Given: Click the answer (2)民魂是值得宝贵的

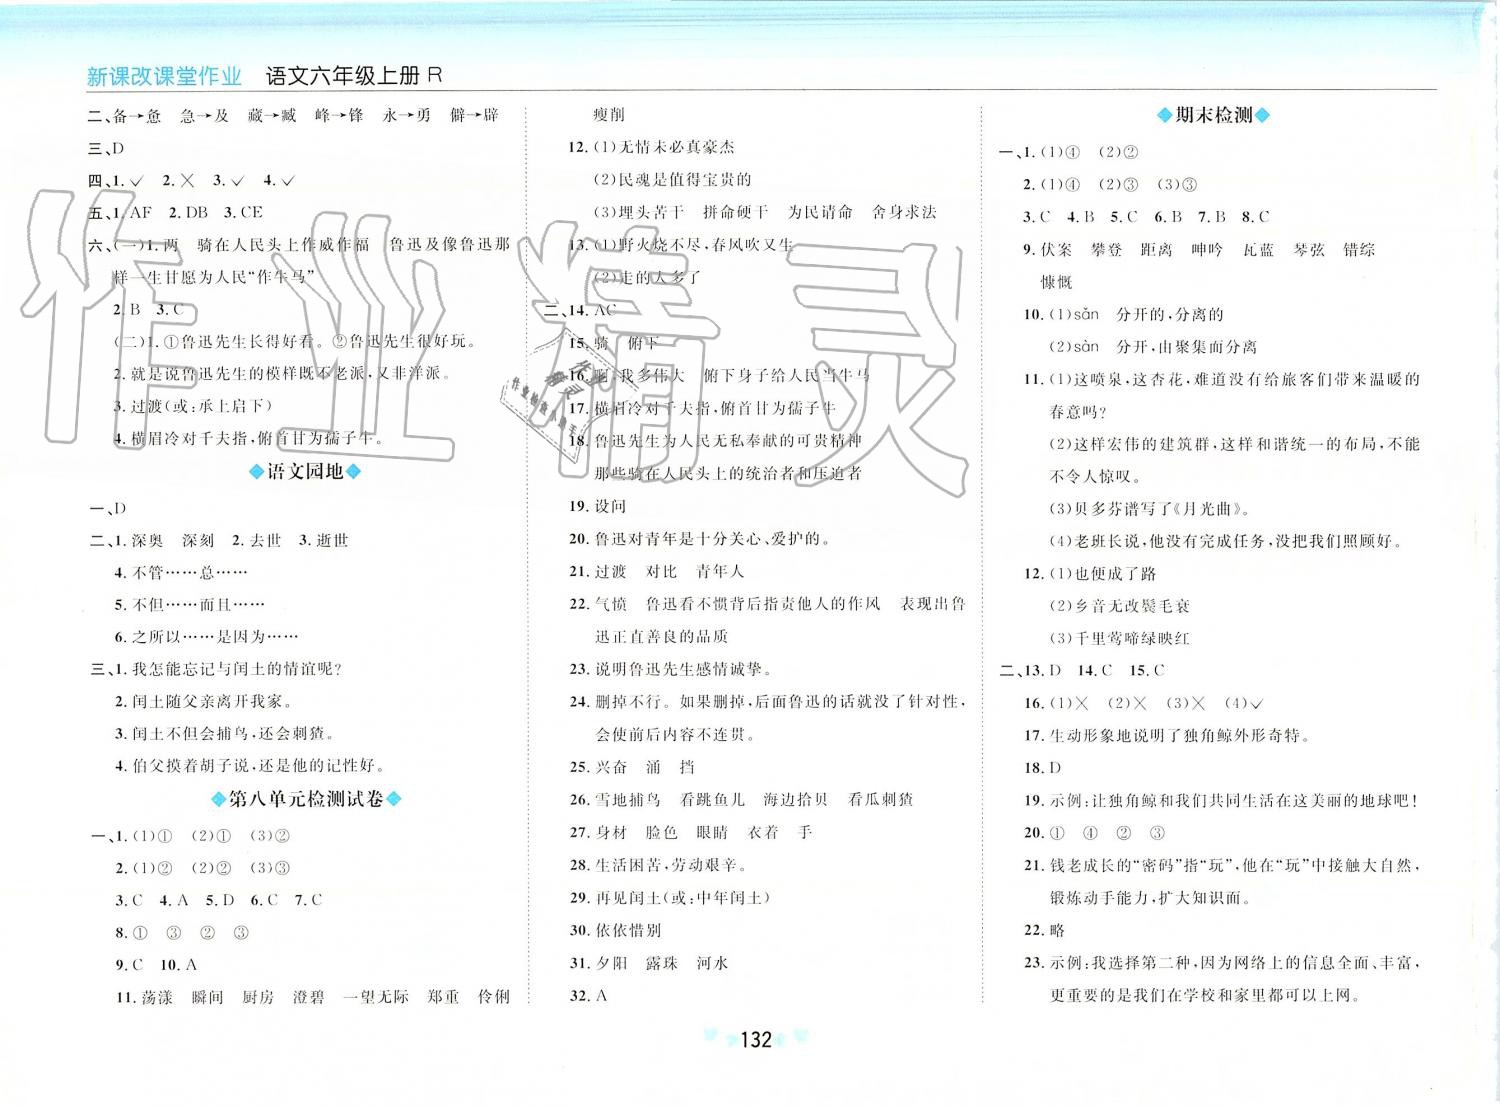Looking at the screenshot, I should (672, 180).
